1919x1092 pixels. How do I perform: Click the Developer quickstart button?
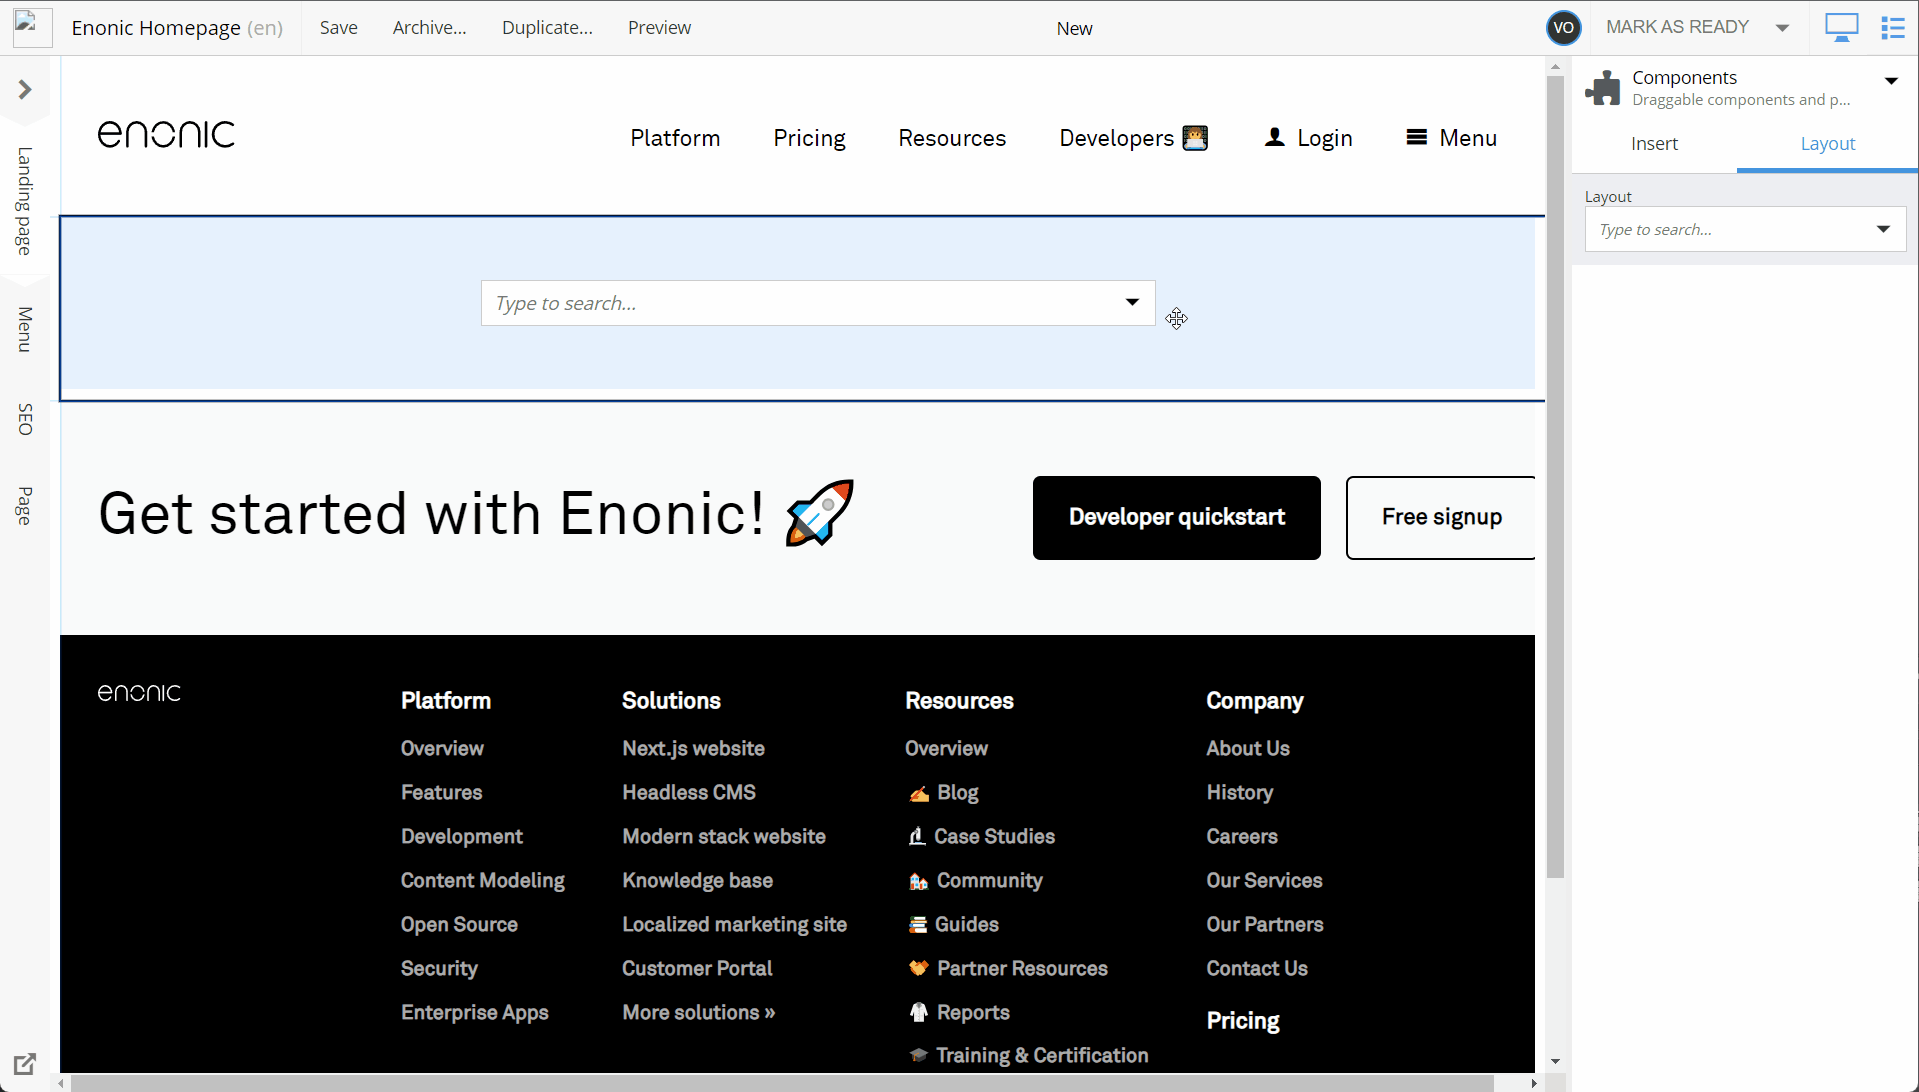(1176, 518)
